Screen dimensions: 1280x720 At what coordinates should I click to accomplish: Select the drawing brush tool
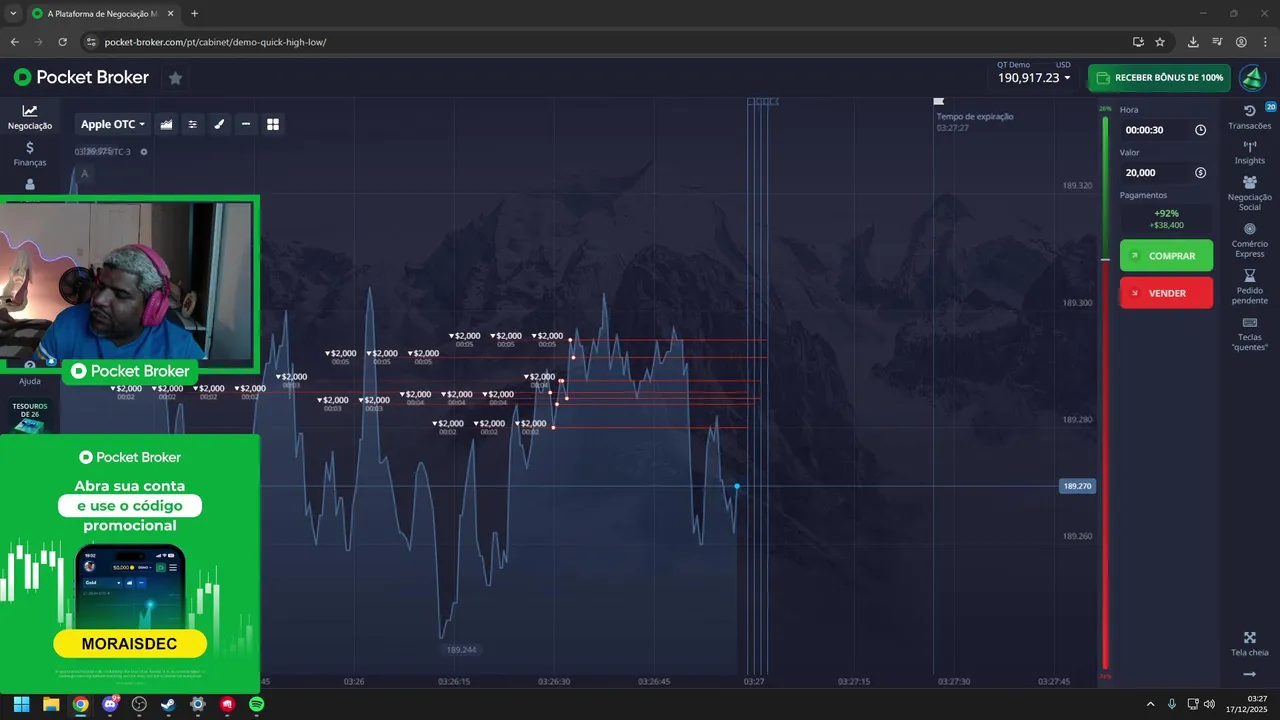[219, 124]
